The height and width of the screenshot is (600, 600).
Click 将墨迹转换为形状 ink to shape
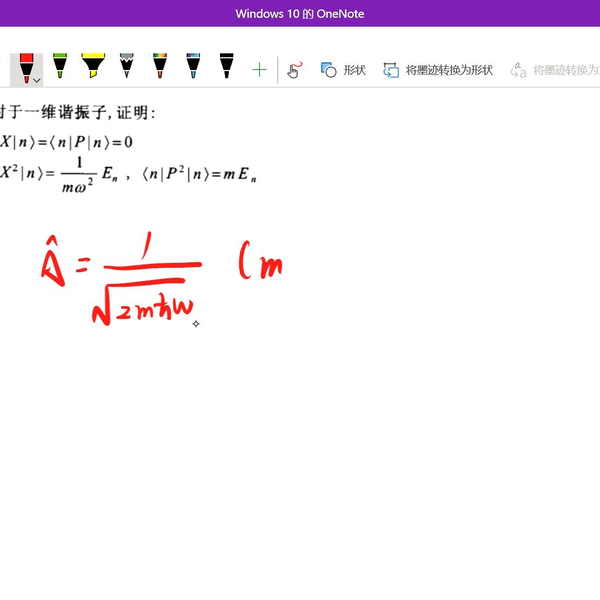tap(438, 70)
